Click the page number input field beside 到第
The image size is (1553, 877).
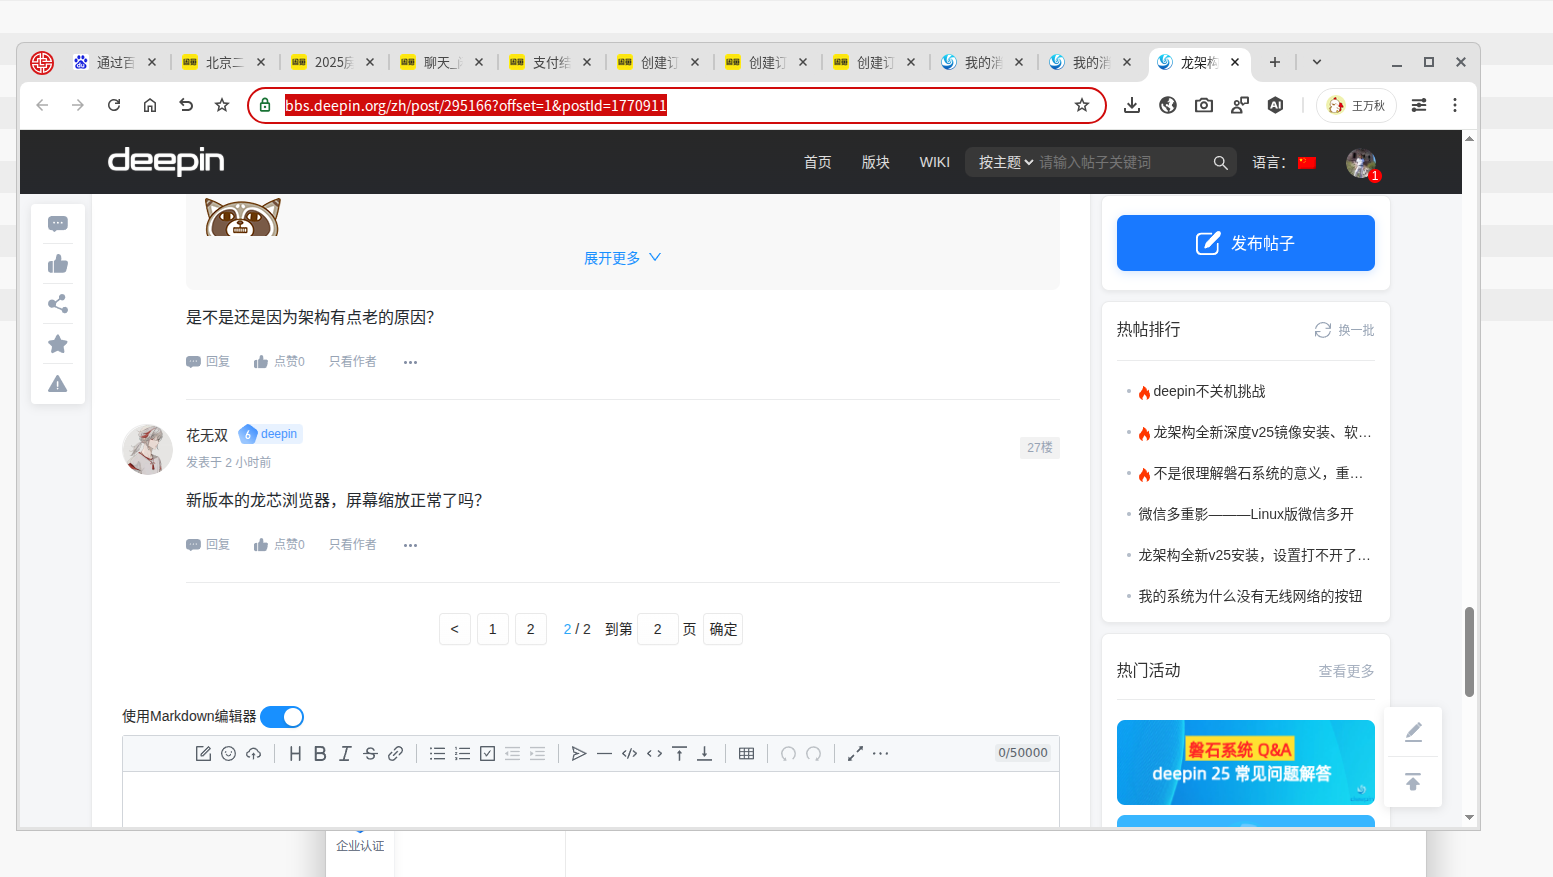pyautogui.click(x=657, y=629)
